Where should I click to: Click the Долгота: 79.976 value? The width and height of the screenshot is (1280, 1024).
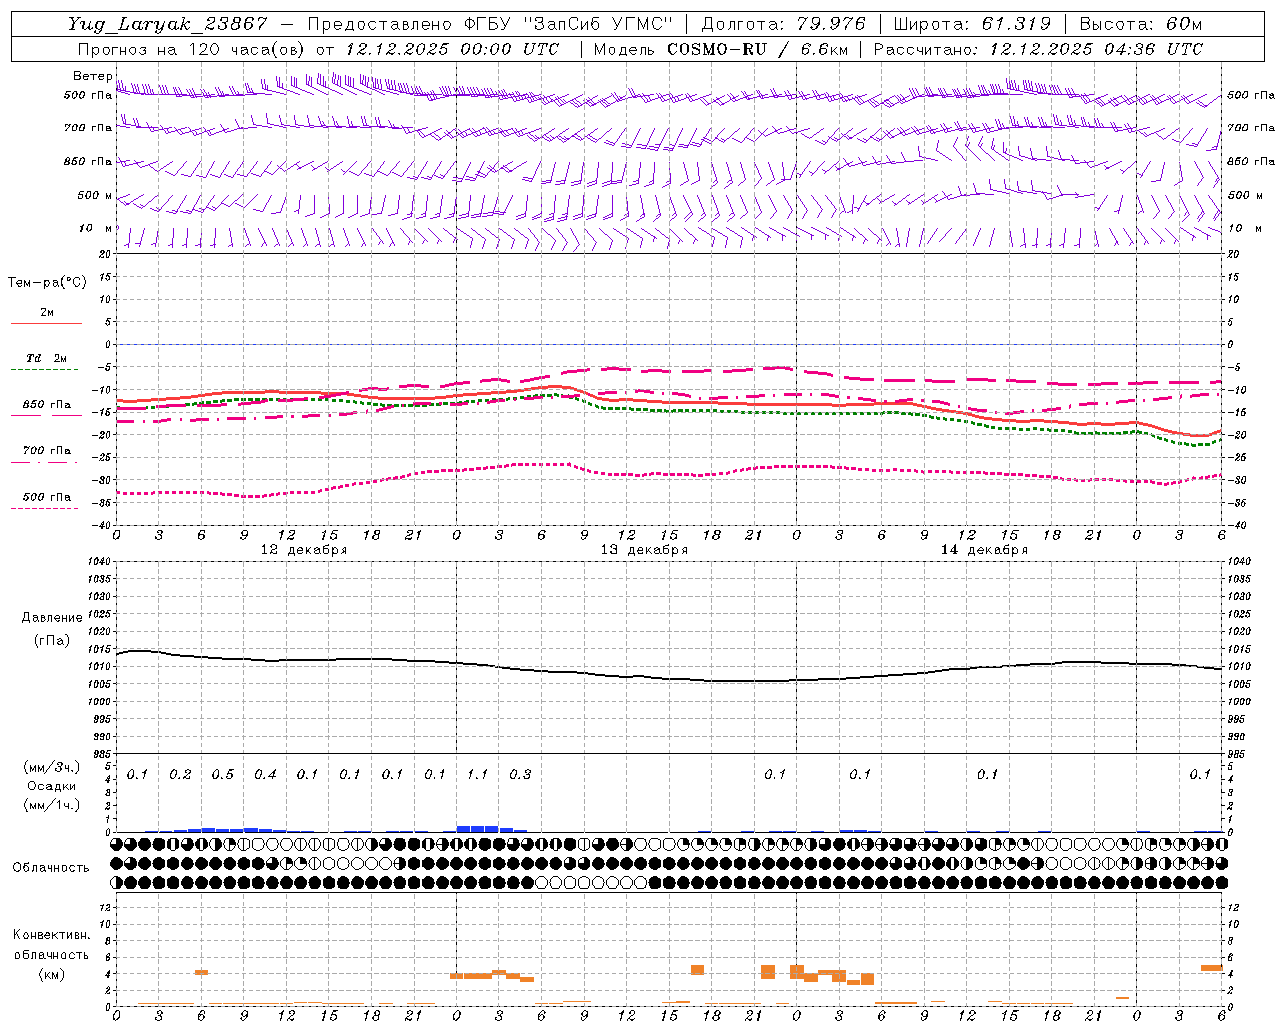[x=783, y=24]
